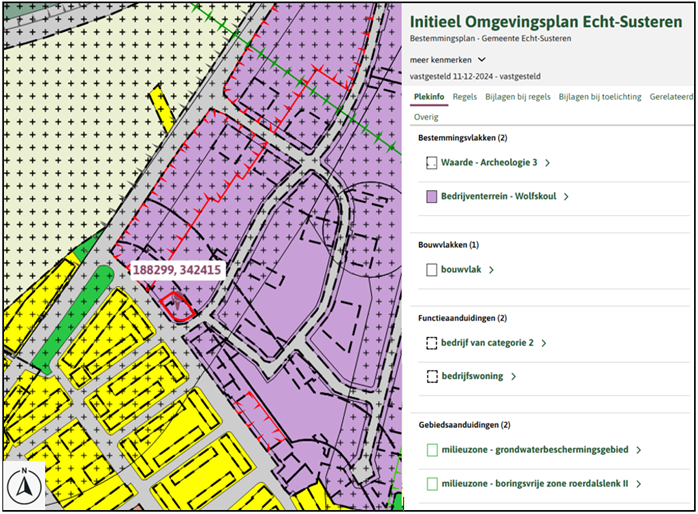
Task: Open chevron beside boringsvrije zone roerdalslenk II
Action: pyautogui.click(x=639, y=484)
